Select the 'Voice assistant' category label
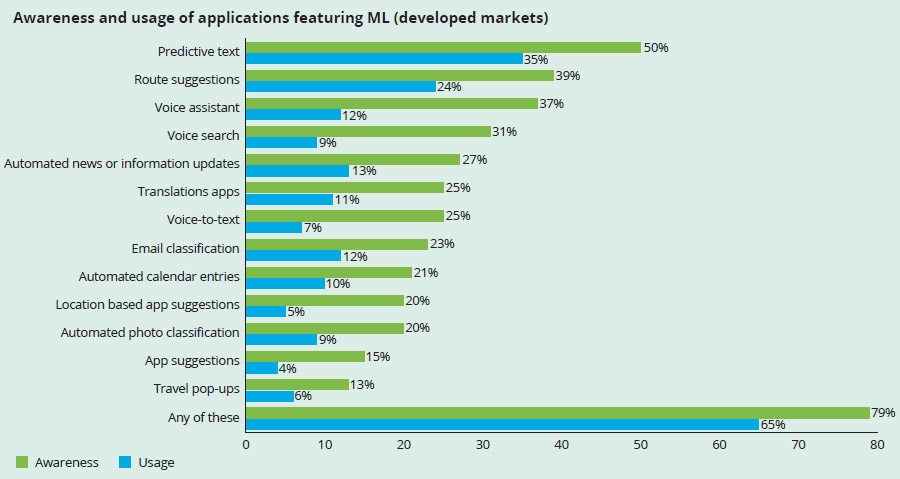Screen dimensions: 900x479 coord(197,108)
